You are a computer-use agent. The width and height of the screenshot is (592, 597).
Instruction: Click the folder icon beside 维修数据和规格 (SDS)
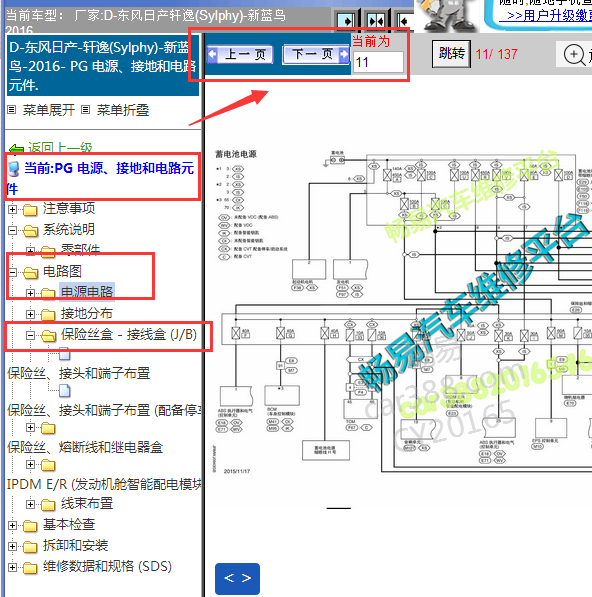tap(30, 568)
